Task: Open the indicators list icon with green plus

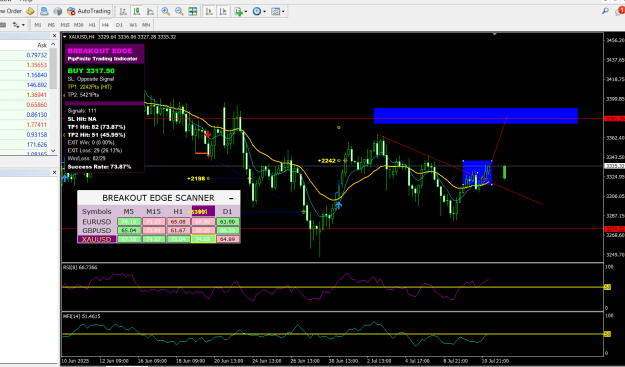Action: click(238, 12)
